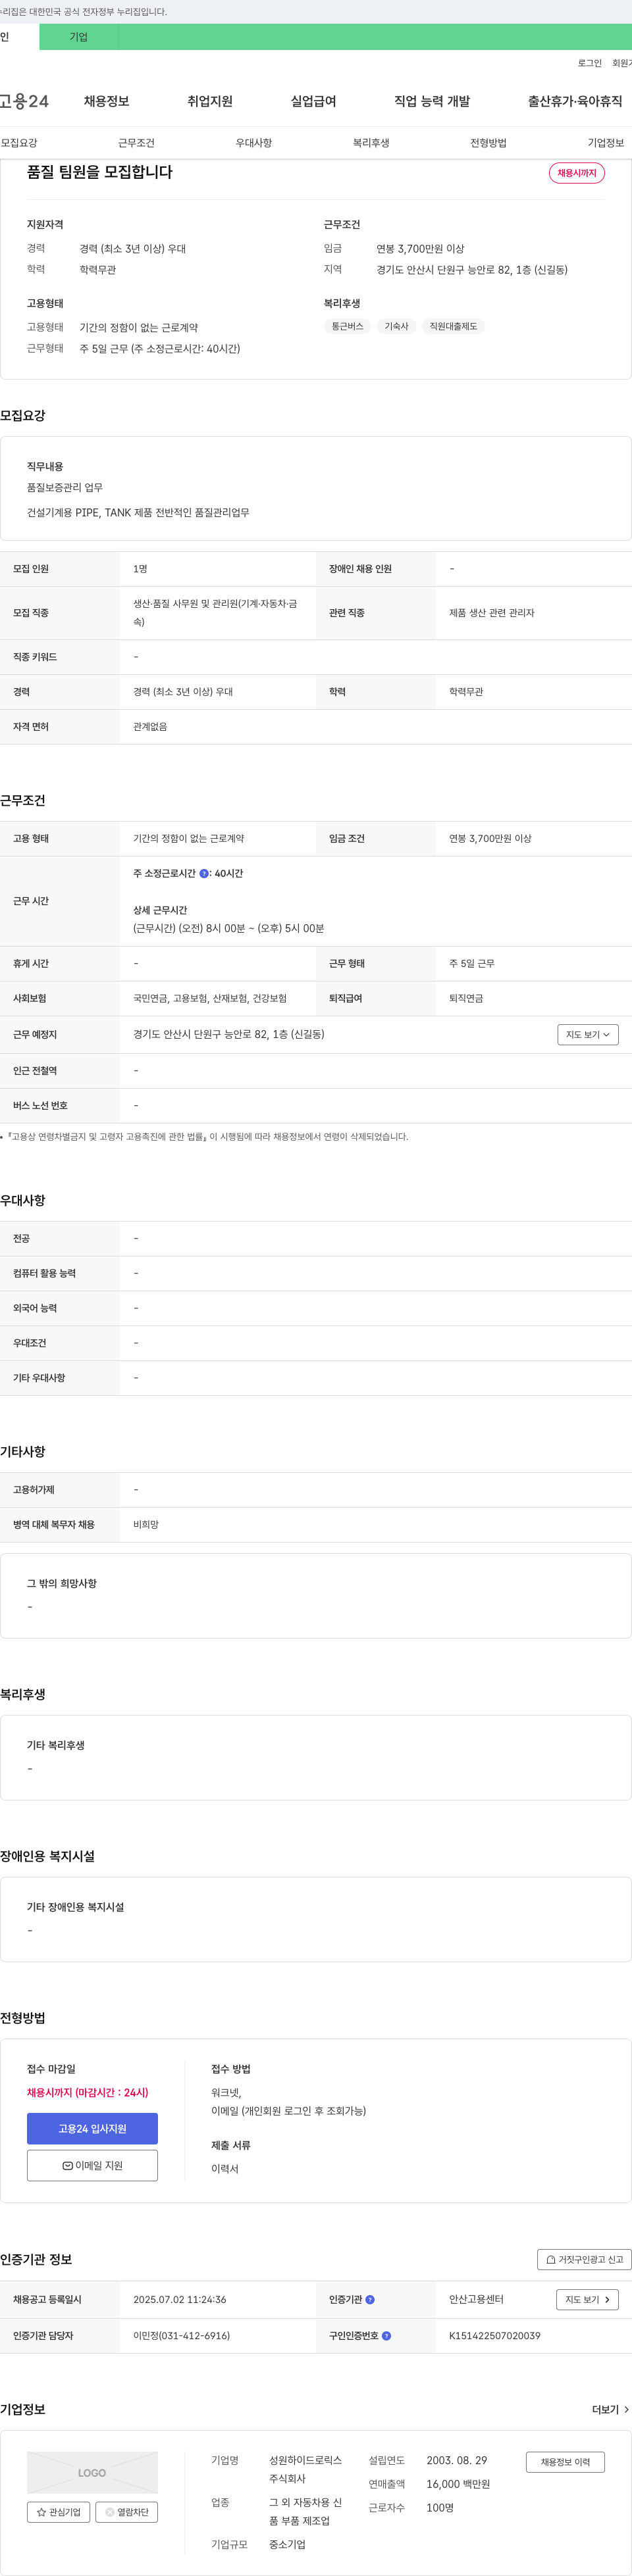The height and width of the screenshot is (2576, 632).
Task: Apply via 고용24 입사지원 button
Action: [92, 2129]
